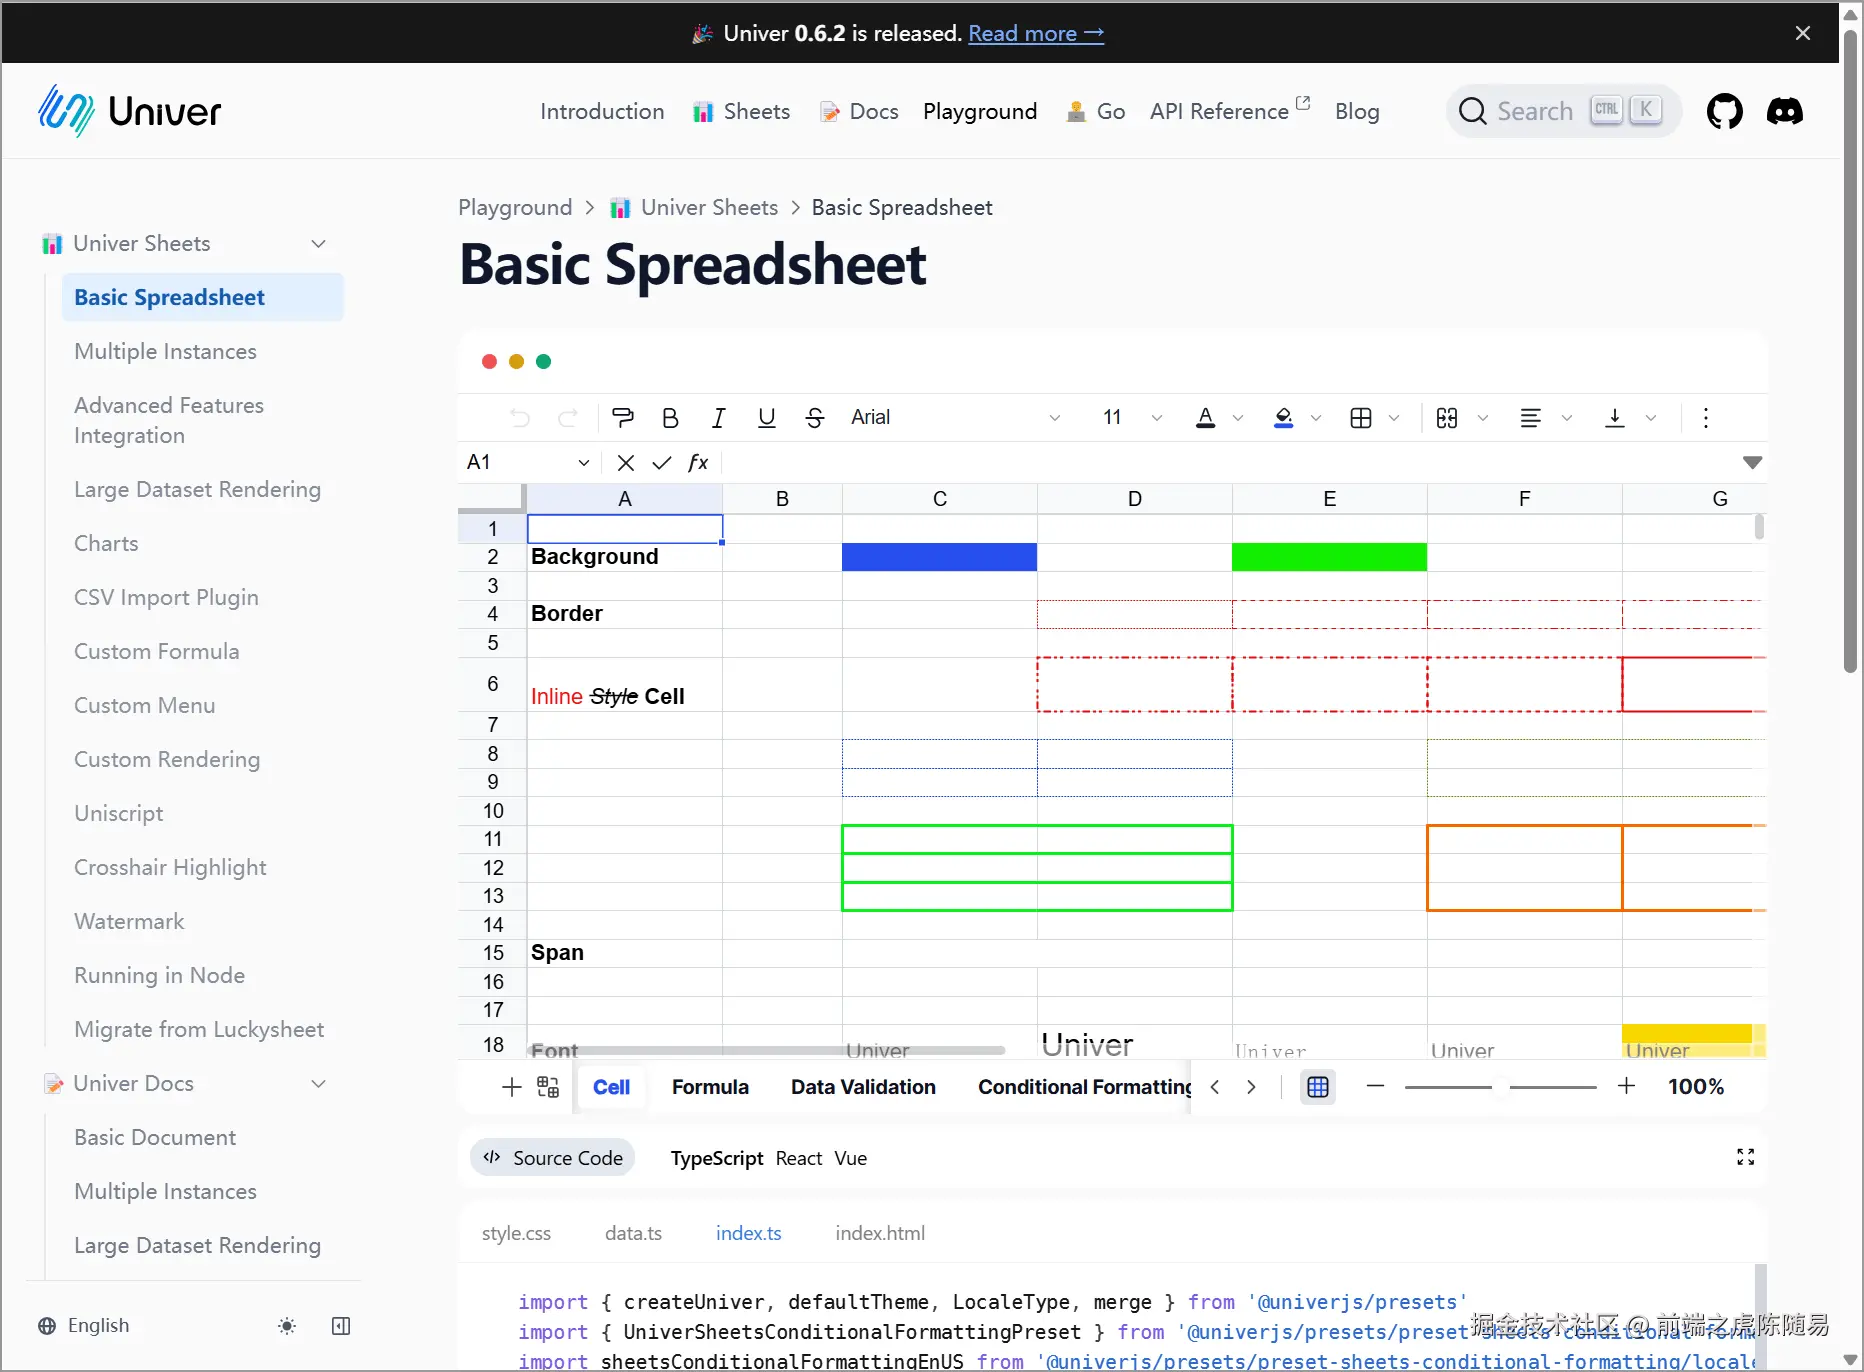Open the fill color dropdown arrow

tap(1316, 418)
